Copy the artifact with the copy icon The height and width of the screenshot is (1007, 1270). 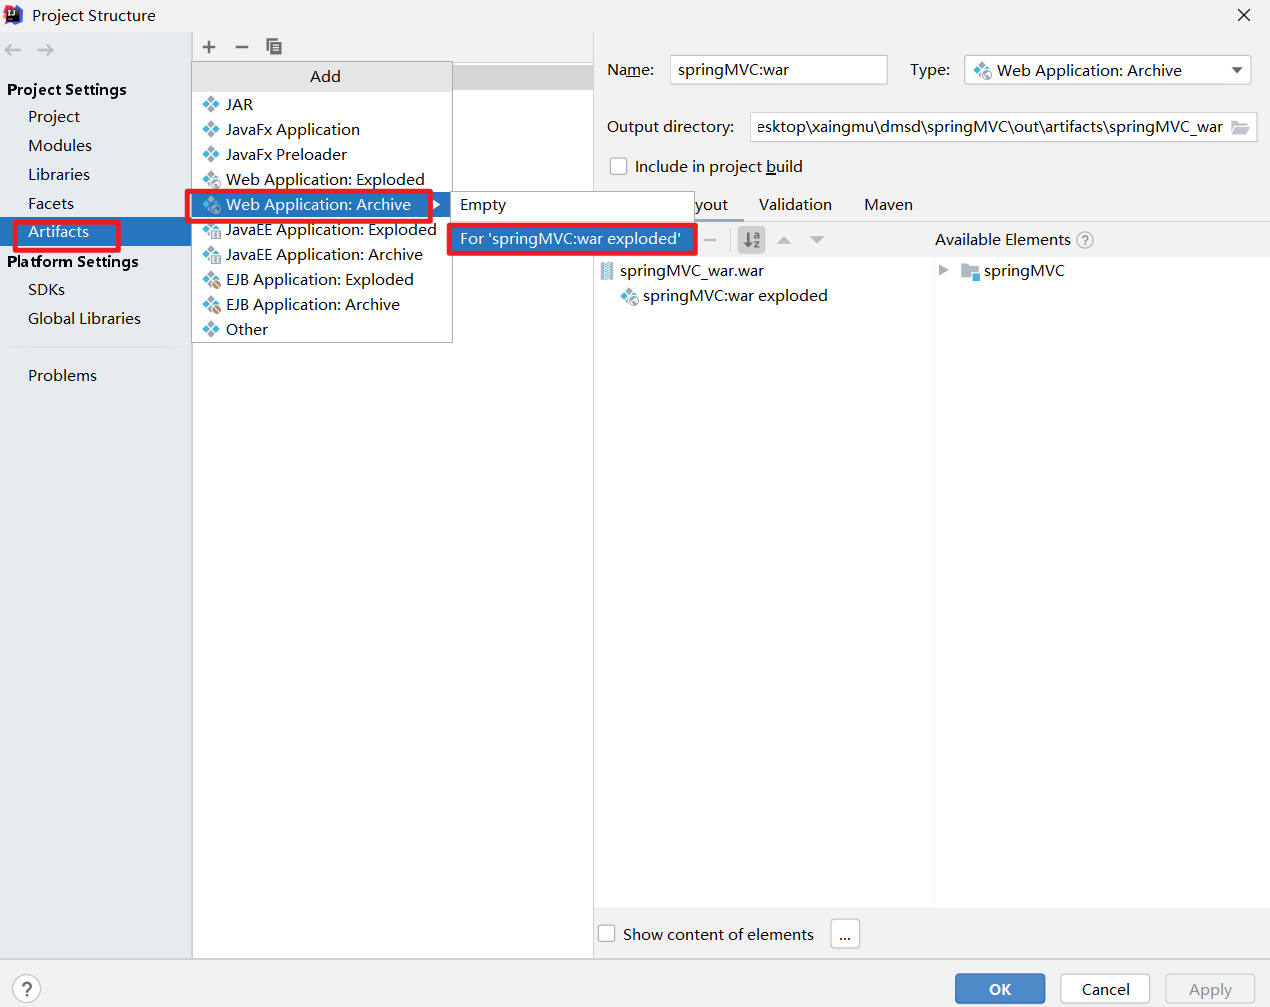273,46
